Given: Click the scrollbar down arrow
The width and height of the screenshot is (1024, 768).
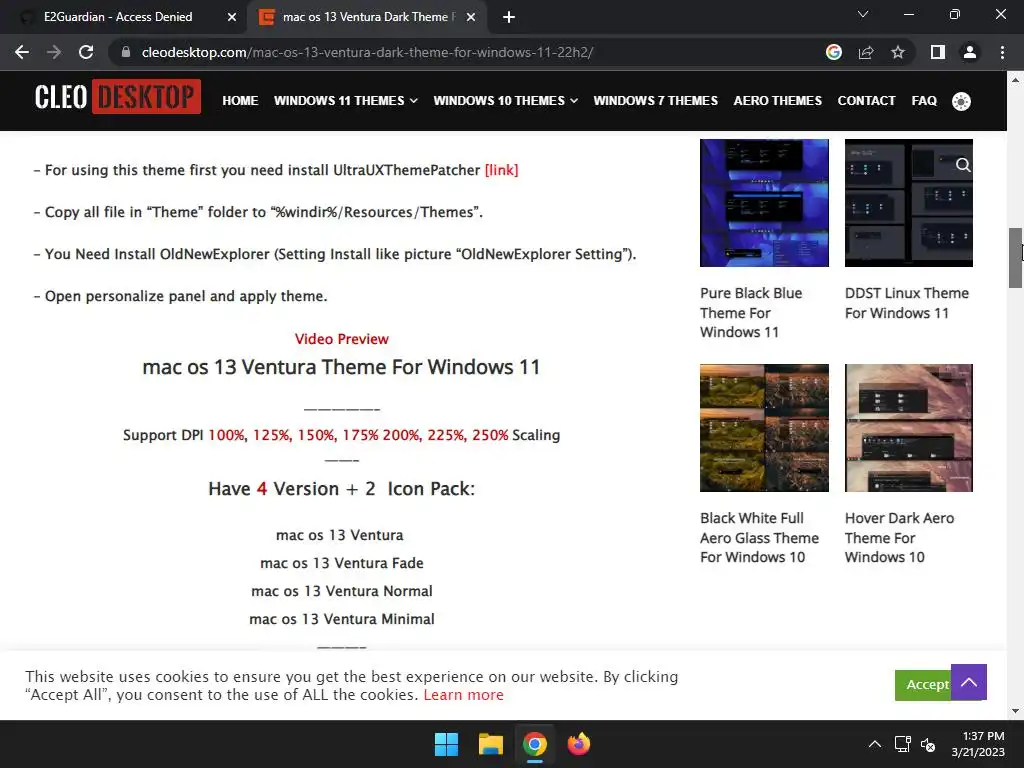Looking at the screenshot, I should pos(1015,711).
